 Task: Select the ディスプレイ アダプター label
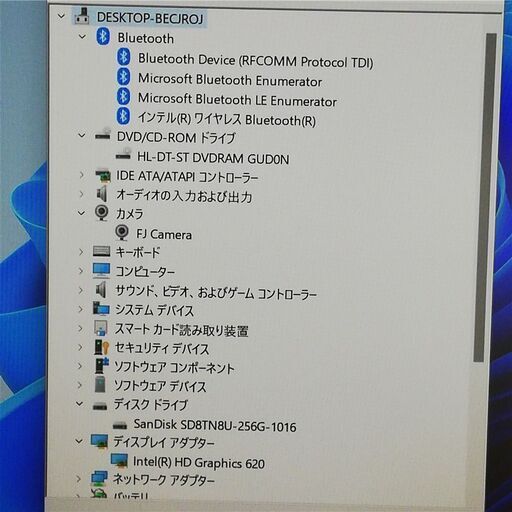tap(164, 442)
